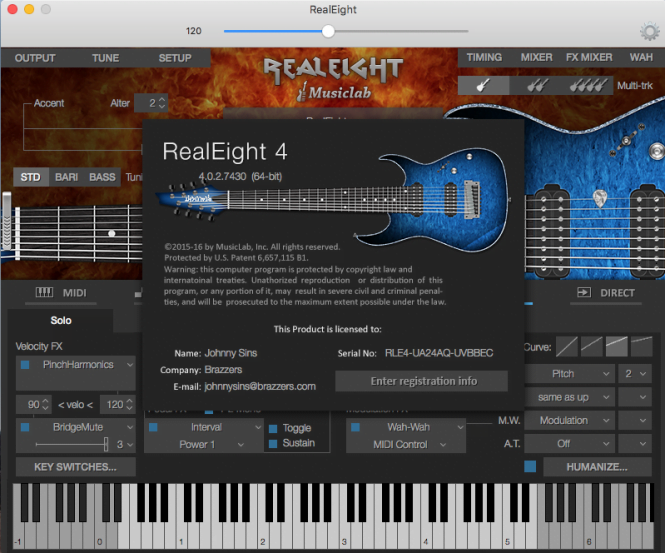Screen dimensions: 665x553
Task: Click the tempo slider knob
Action: click(328, 31)
